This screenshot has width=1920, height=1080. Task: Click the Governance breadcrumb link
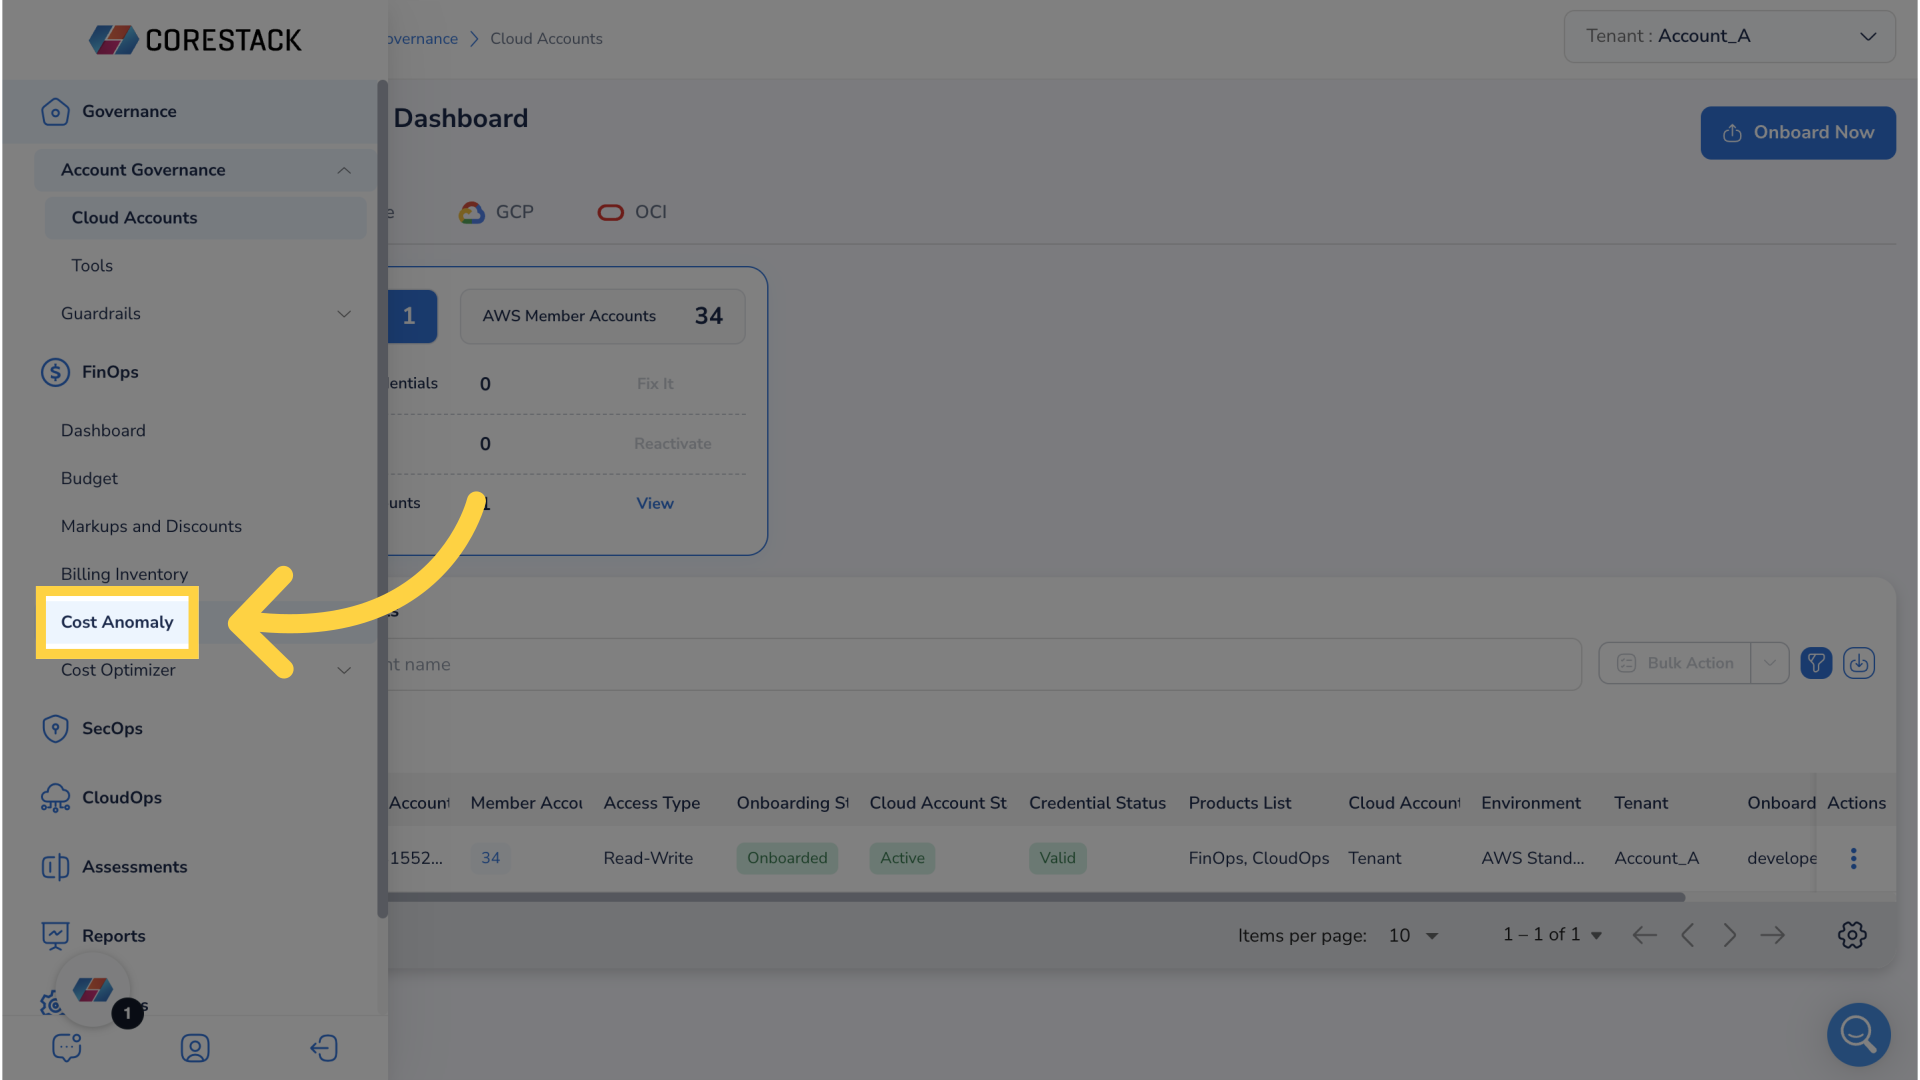(423, 39)
